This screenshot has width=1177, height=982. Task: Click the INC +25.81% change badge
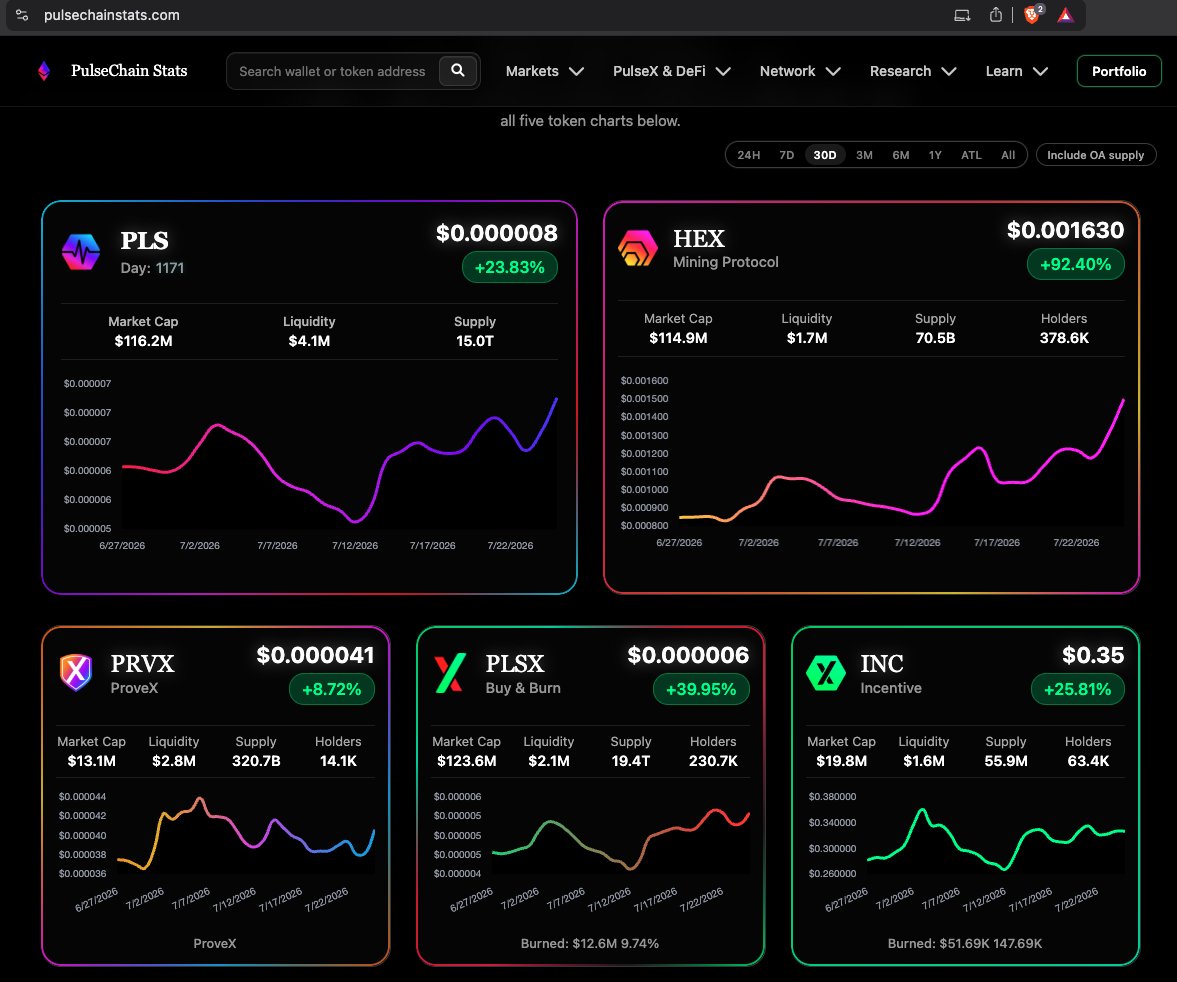click(1077, 689)
